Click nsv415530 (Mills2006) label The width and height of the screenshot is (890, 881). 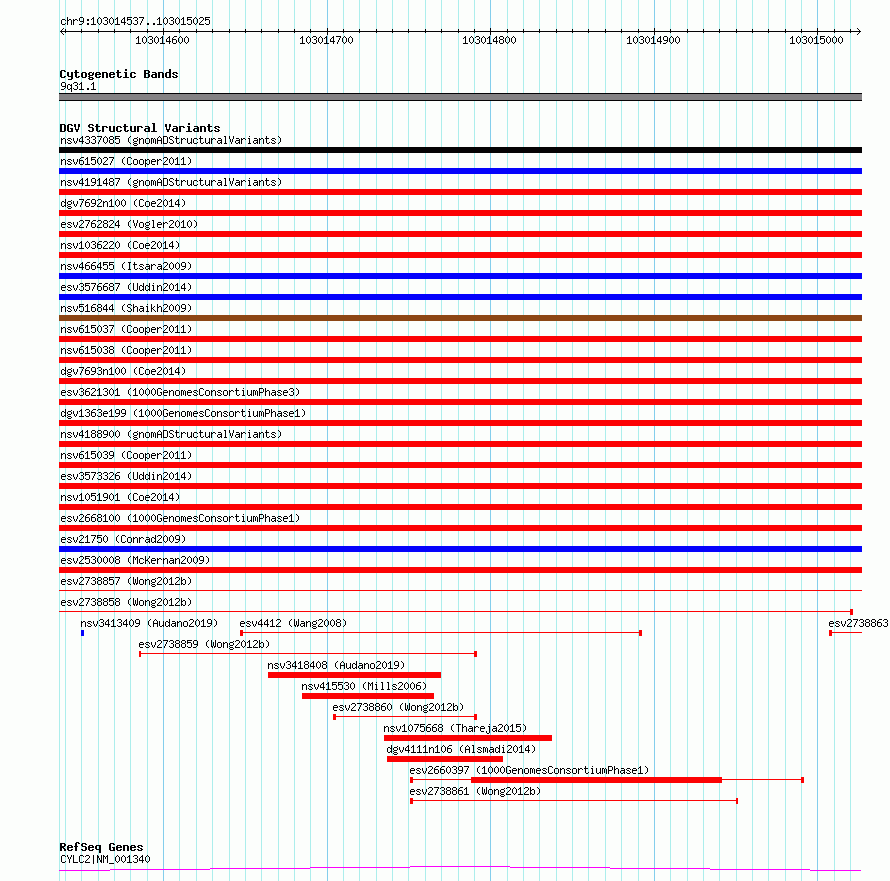click(364, 686)
